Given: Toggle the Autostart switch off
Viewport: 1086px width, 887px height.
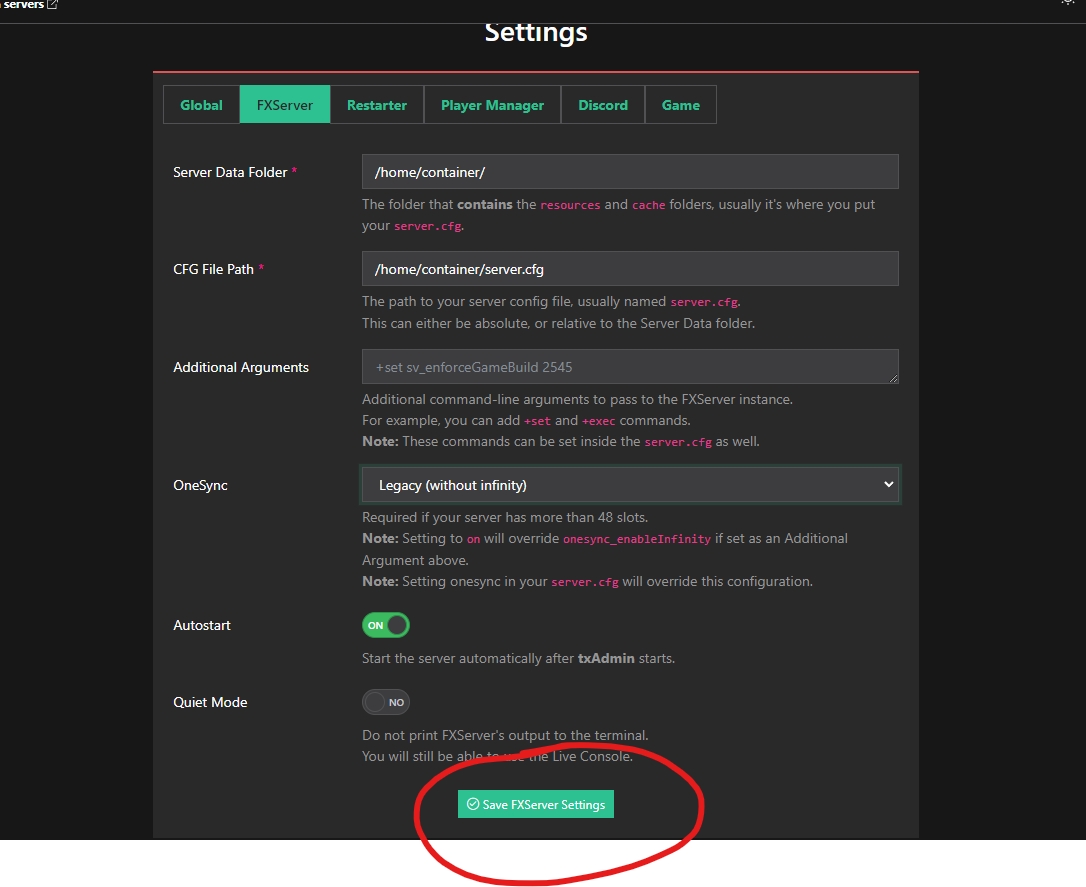Looking at the screenshot, I should (386, 625).
